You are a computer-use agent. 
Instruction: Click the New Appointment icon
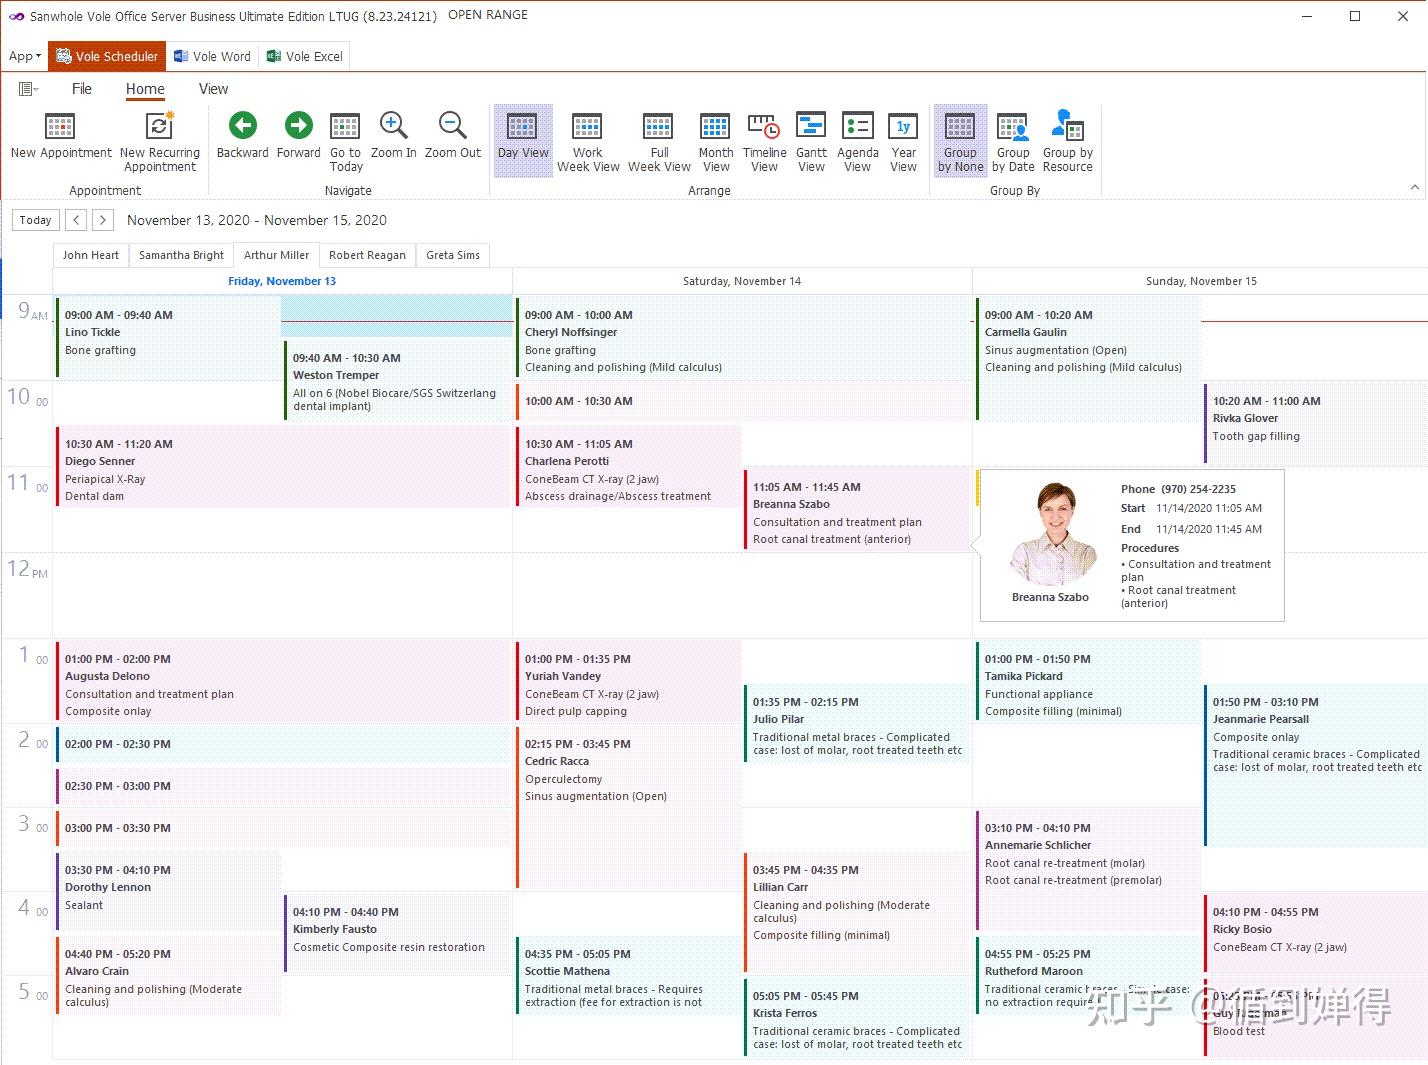pyautogui.click(x=60, y=126)
